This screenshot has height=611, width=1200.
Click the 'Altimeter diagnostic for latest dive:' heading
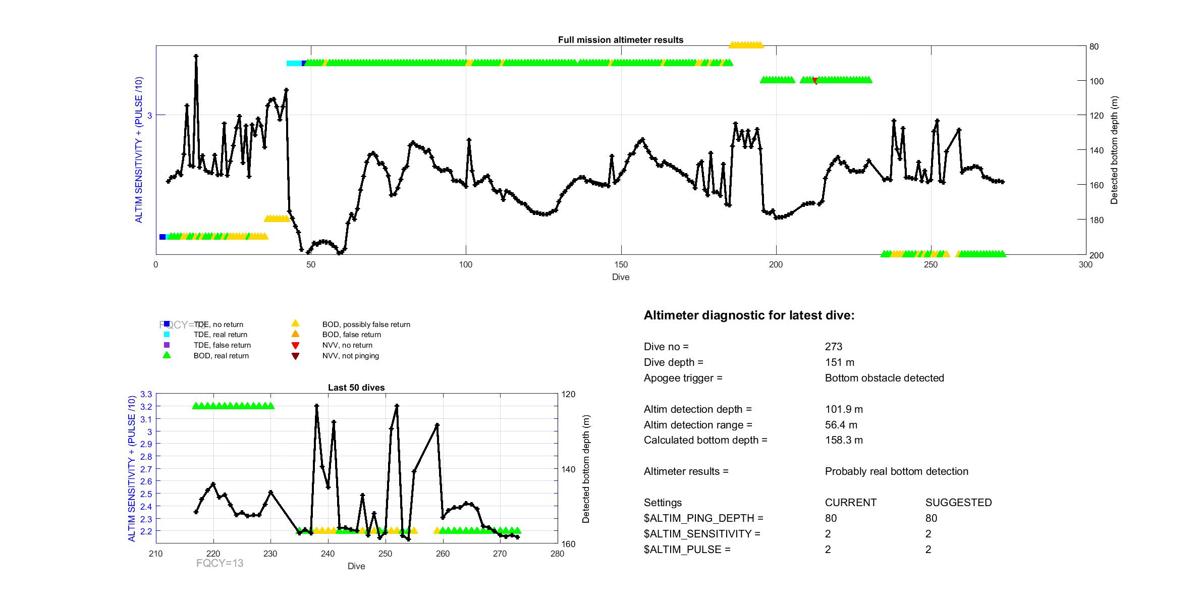749,315
